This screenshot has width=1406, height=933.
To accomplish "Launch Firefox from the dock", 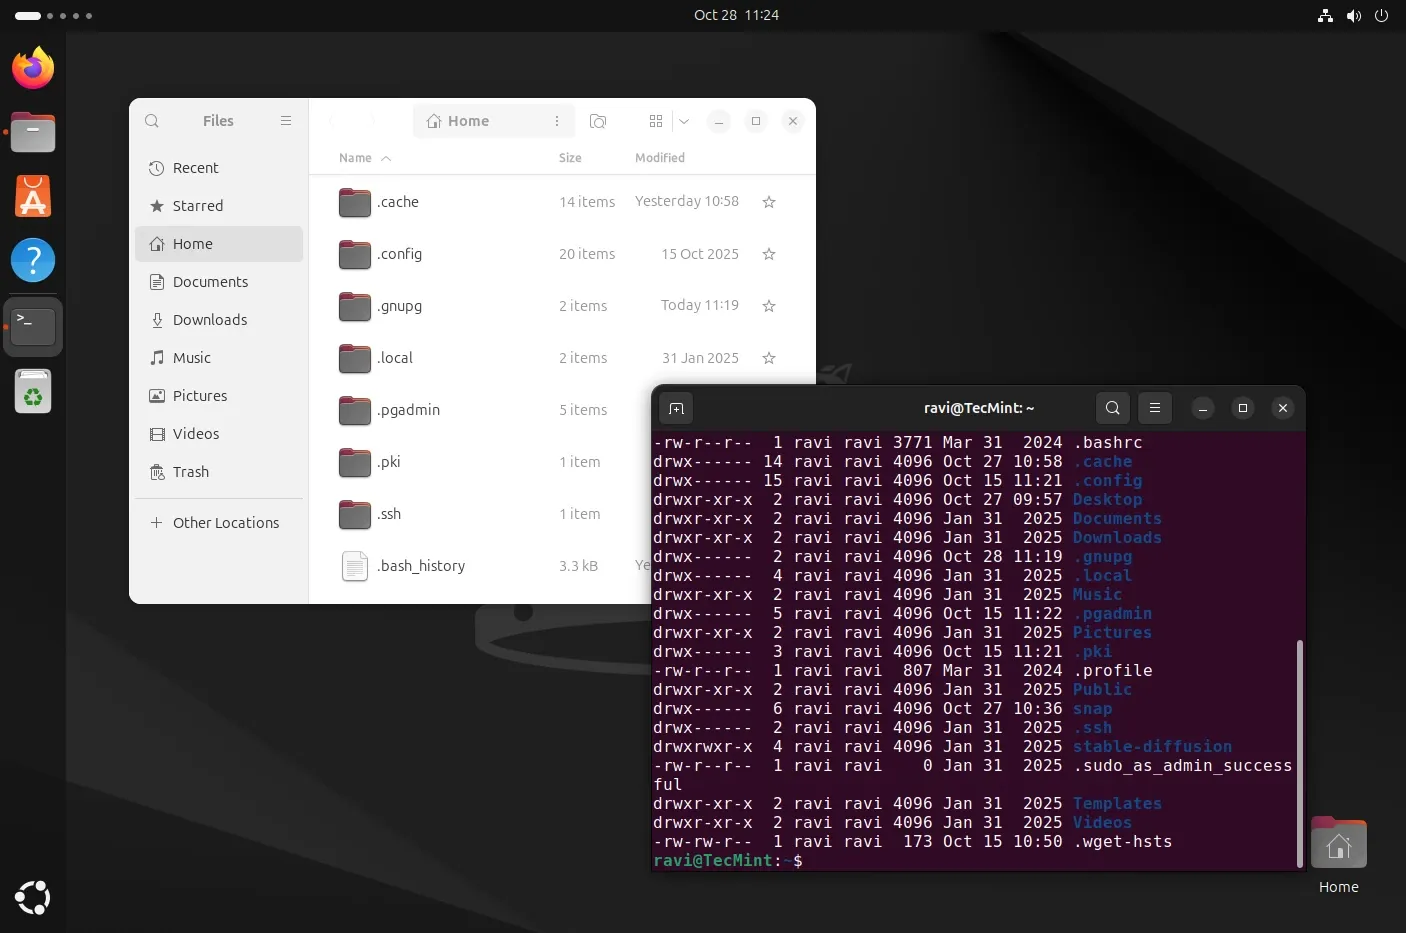I will click(x=33, y=69).
